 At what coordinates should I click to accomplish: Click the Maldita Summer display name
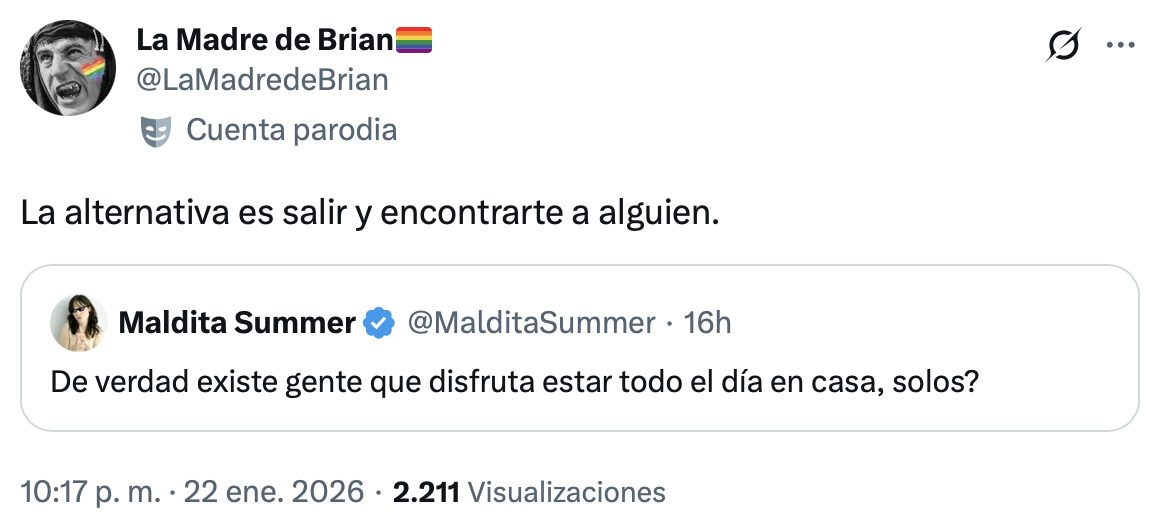click(x=237, y=323)
